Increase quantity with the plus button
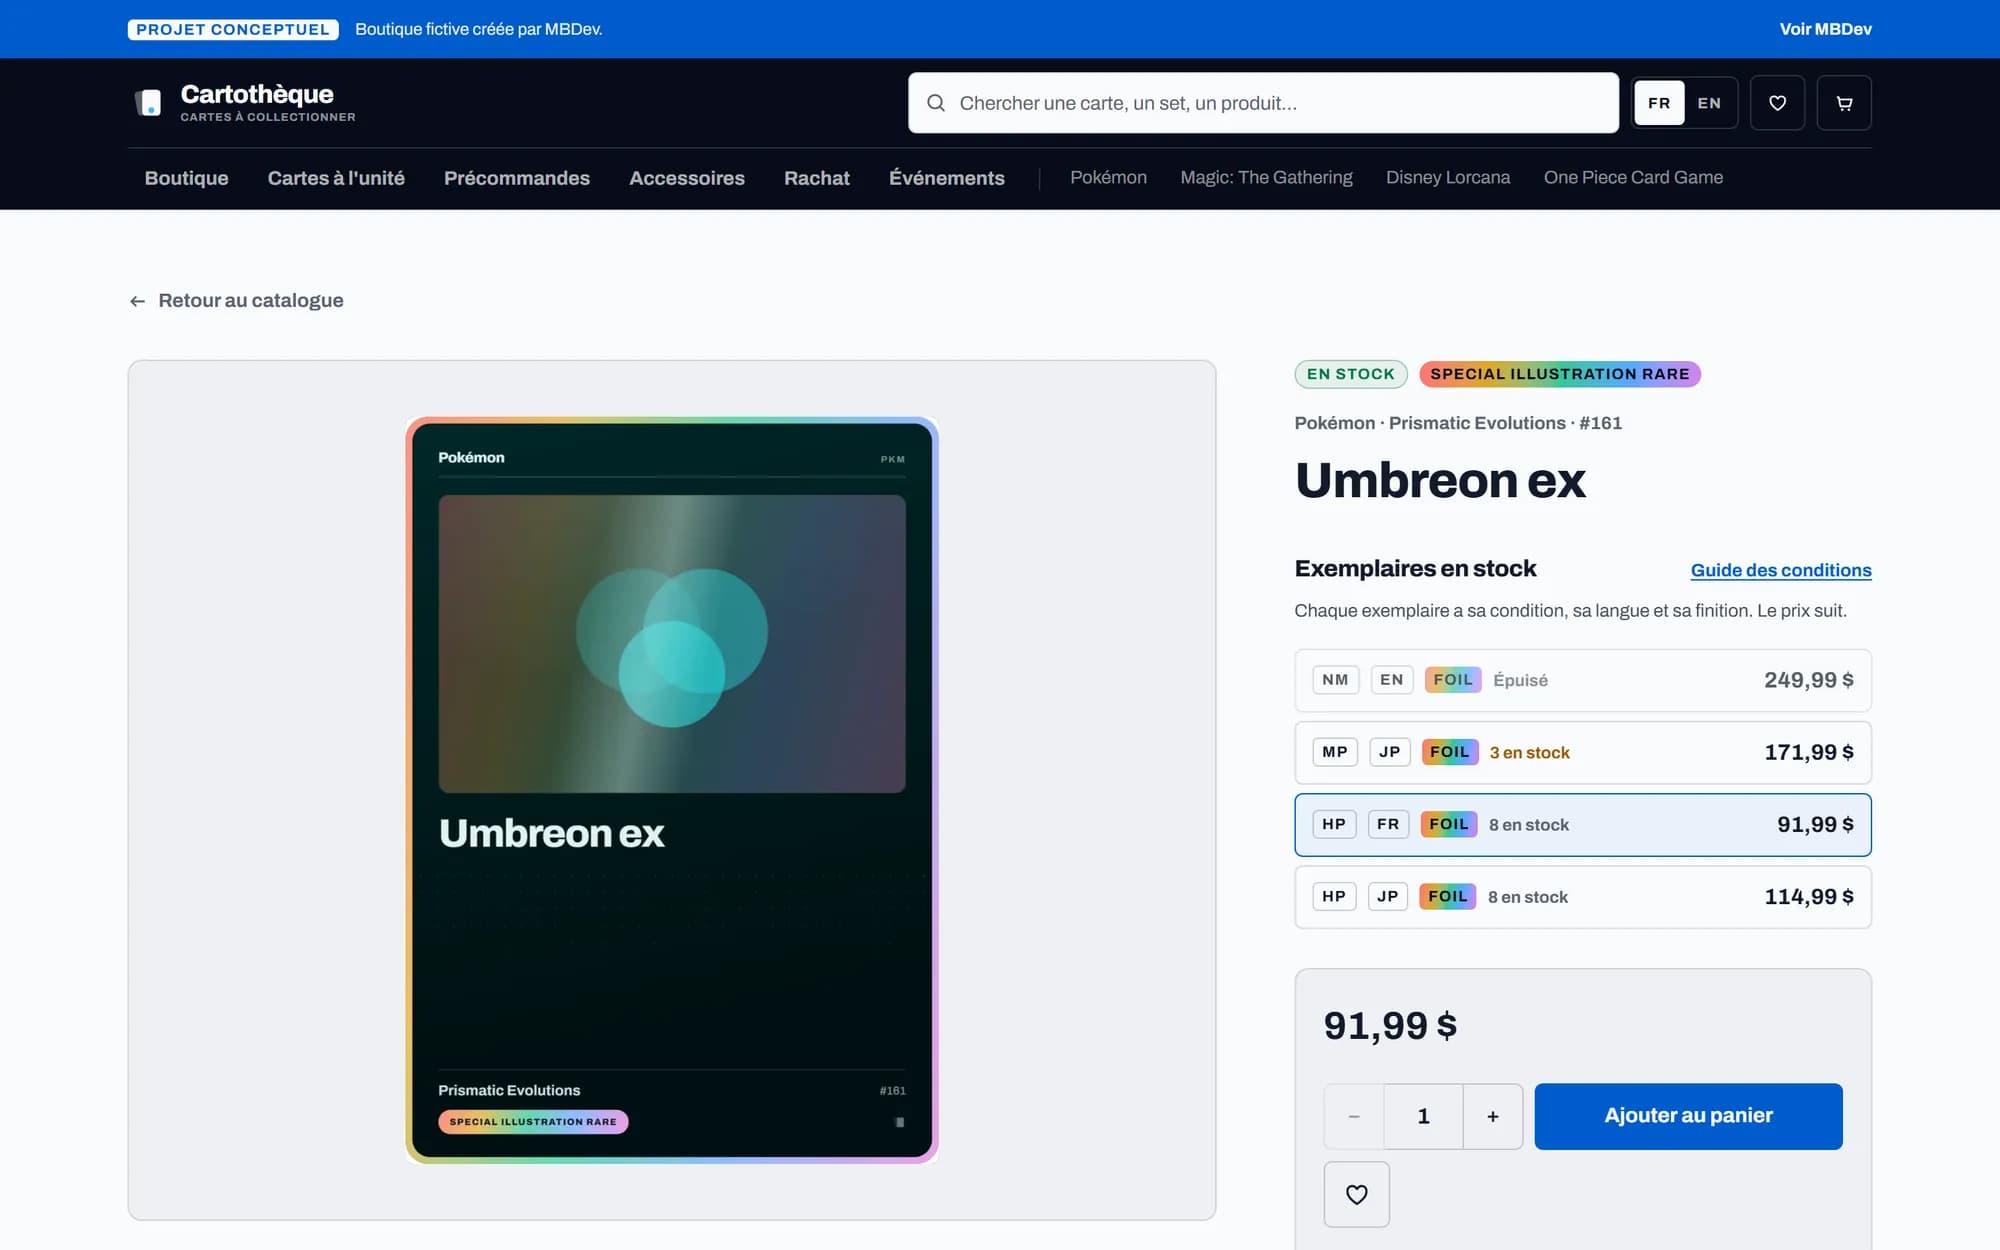The image size is (2000, 1250). pyautogui.click(x=1492, y=1116)
